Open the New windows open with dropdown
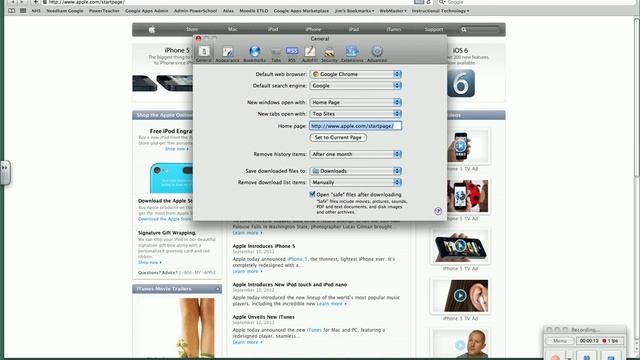Image resolution: width=640 pixels, height=360 pixels. [x=356, y=102]
